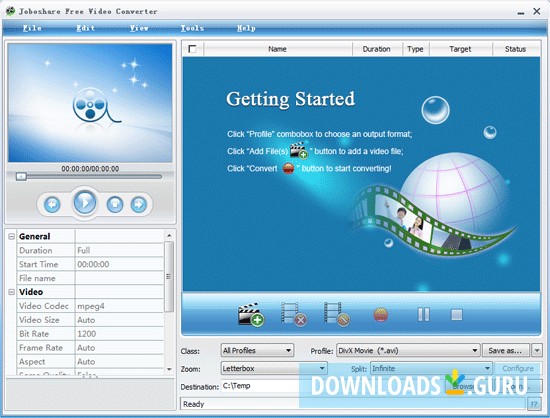Open the File menu
Image resolution: width=550 pixels, height=418 pixels.
pyautogui.click(x=32, y=28)
